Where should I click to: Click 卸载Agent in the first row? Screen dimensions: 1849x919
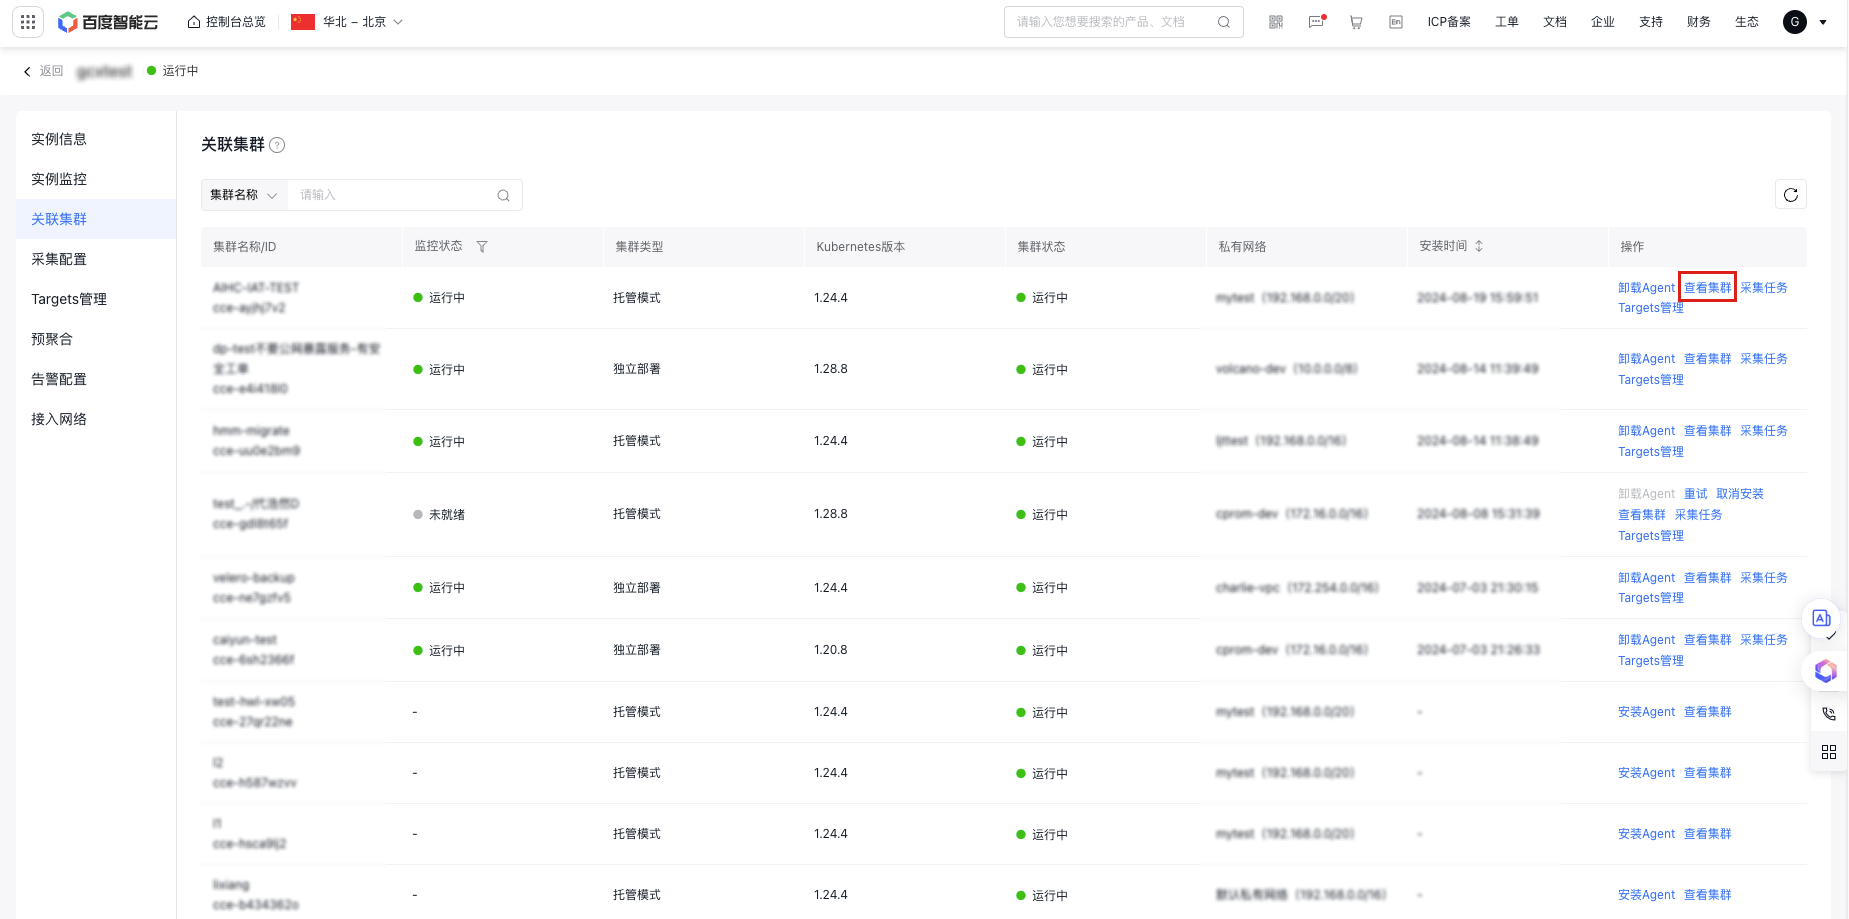click(1646, 288)
